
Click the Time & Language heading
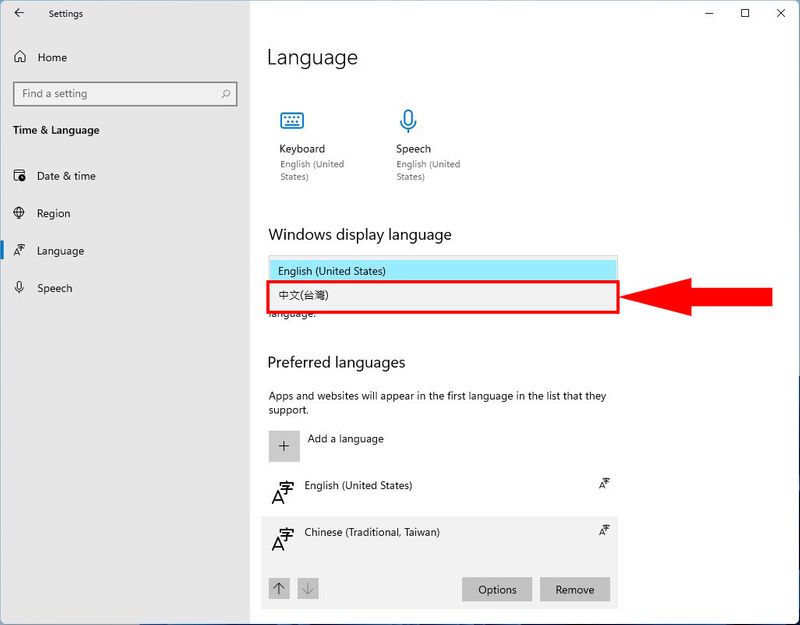[56, 130]
